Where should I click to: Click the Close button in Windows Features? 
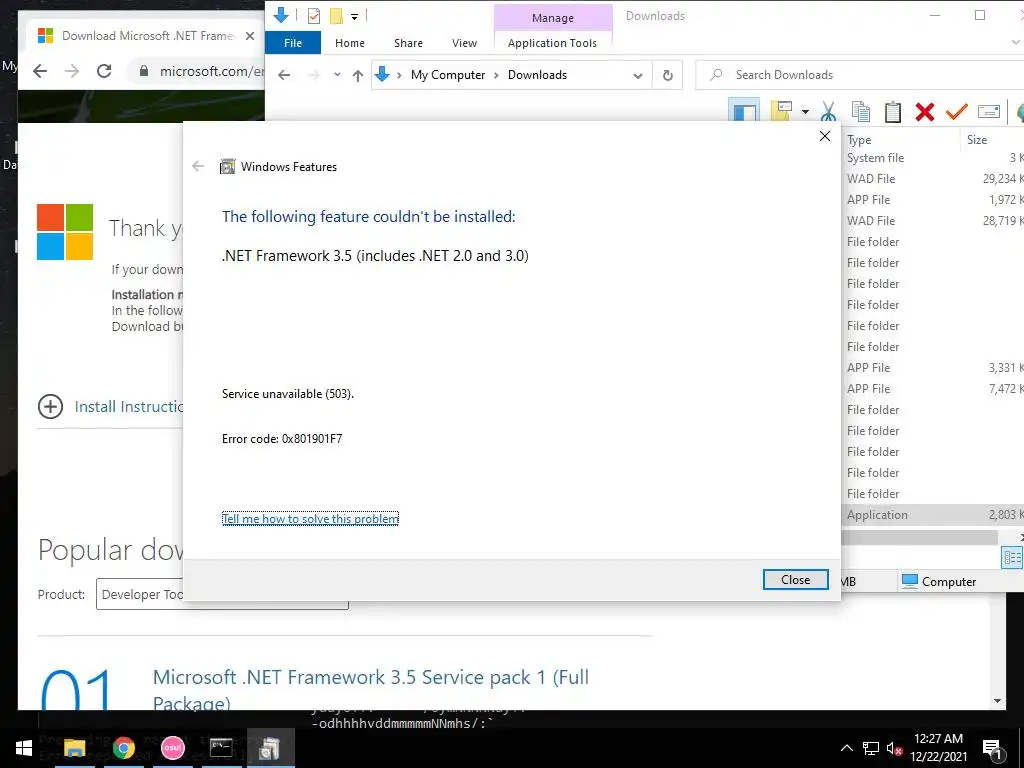point(795,580)
